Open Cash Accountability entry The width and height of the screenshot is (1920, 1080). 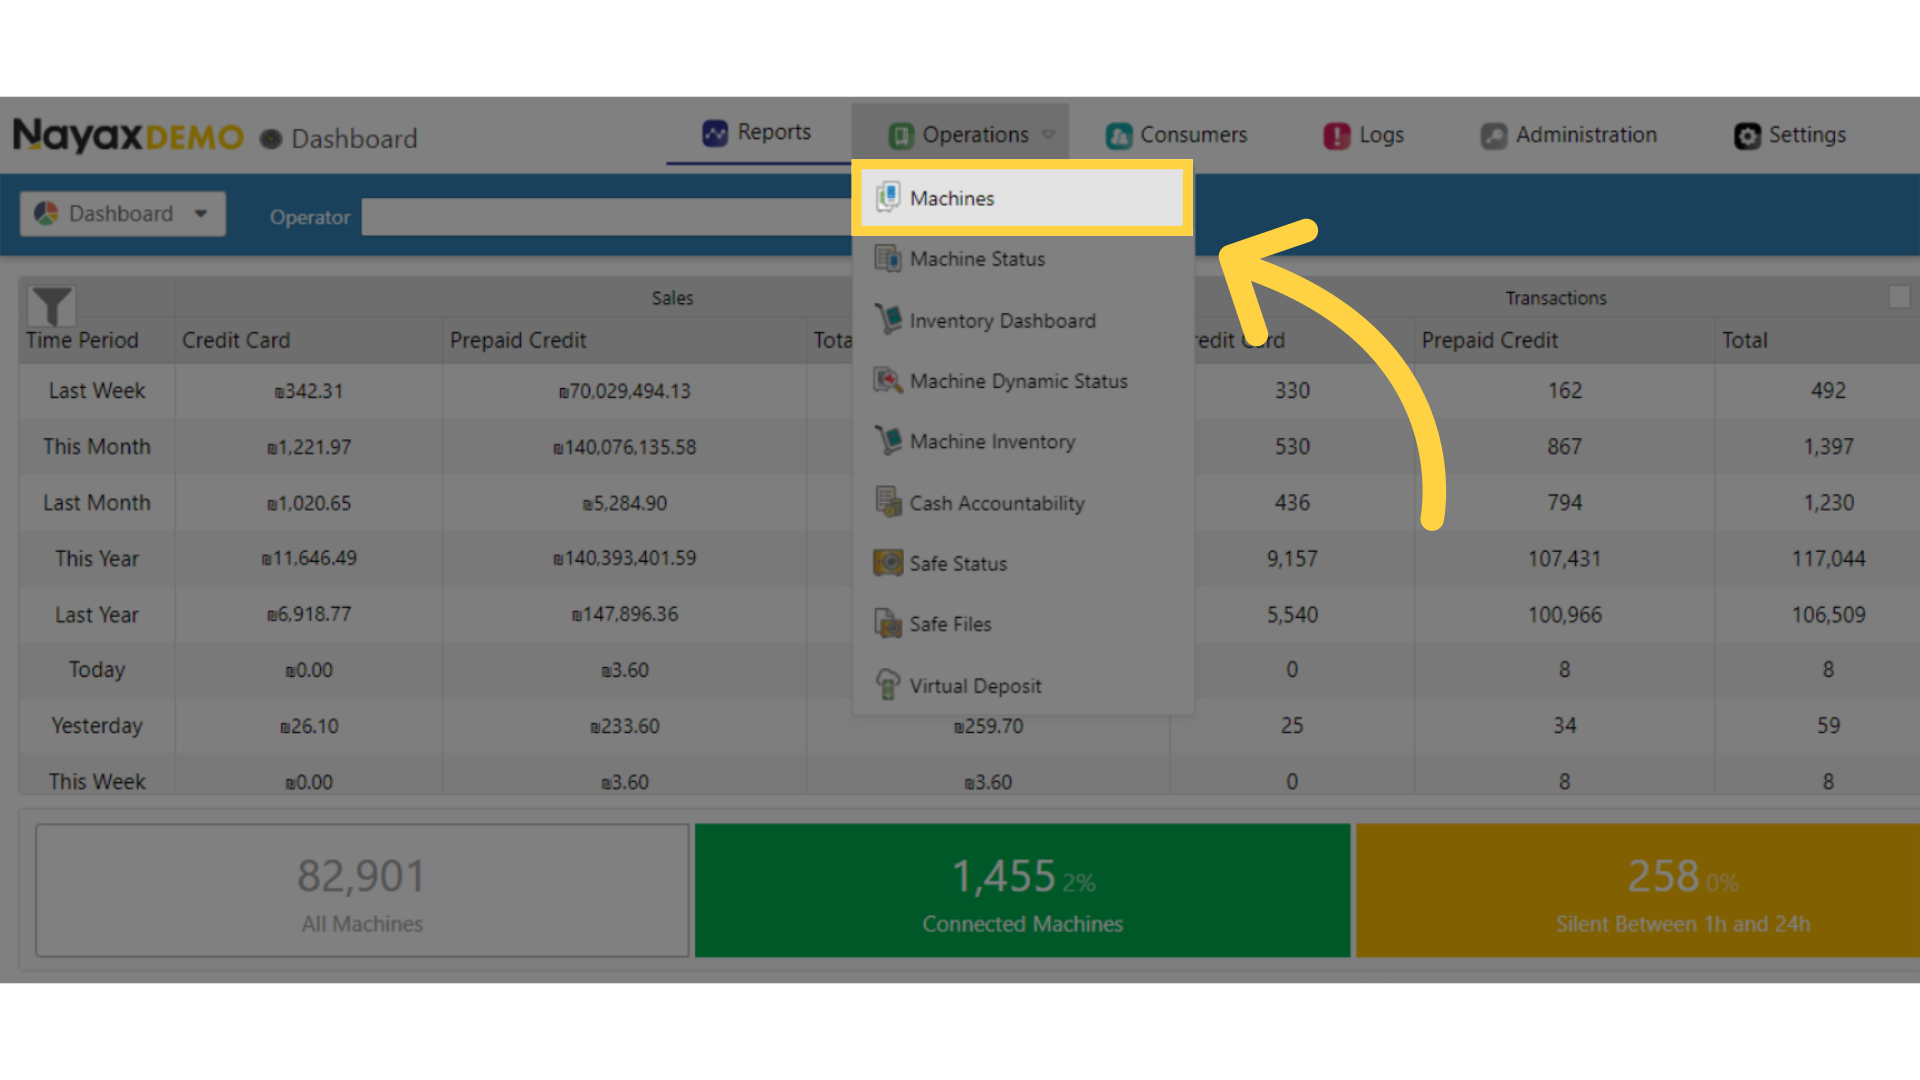1022,503
